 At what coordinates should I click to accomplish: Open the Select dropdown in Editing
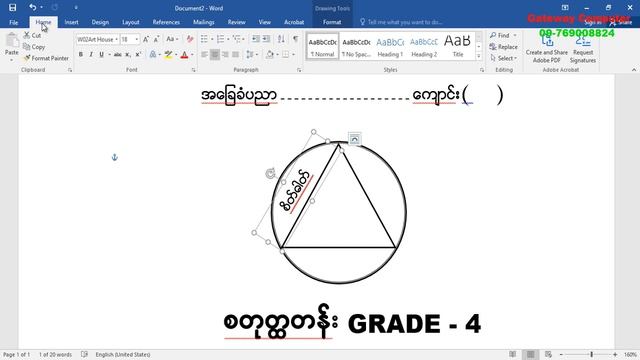pyautogui.click(x=504, y=58)
